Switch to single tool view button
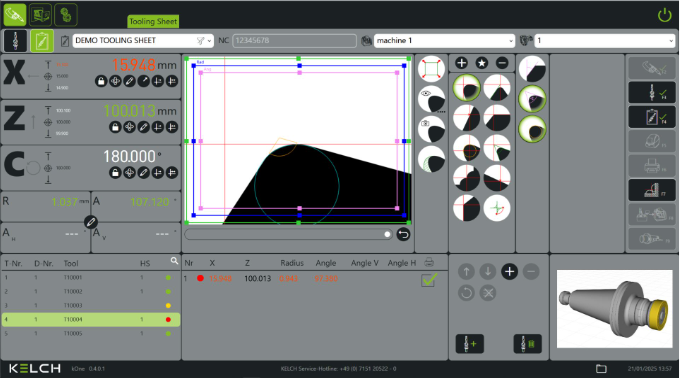This screenshot has width=680, height=390. coord(15,41)
